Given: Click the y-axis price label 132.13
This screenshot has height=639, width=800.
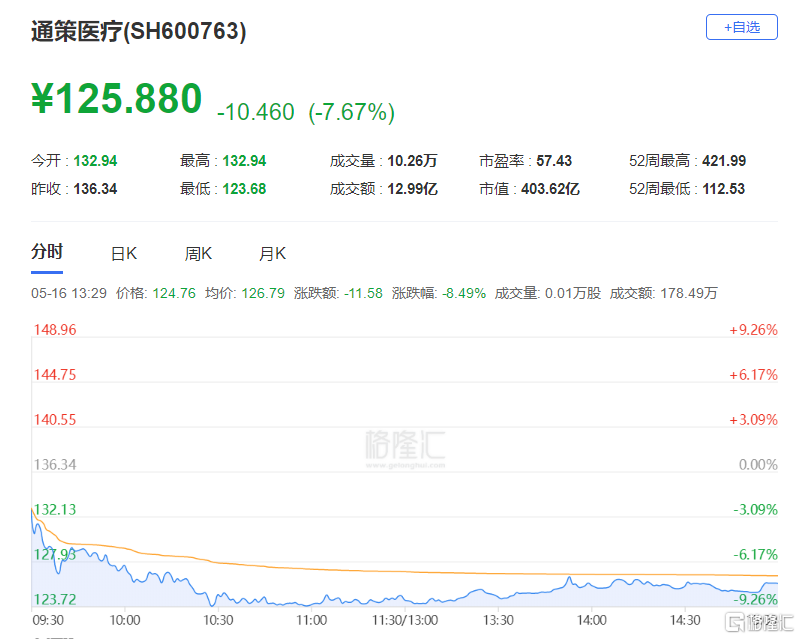Looking at the screenshot, I should point(55,509).
